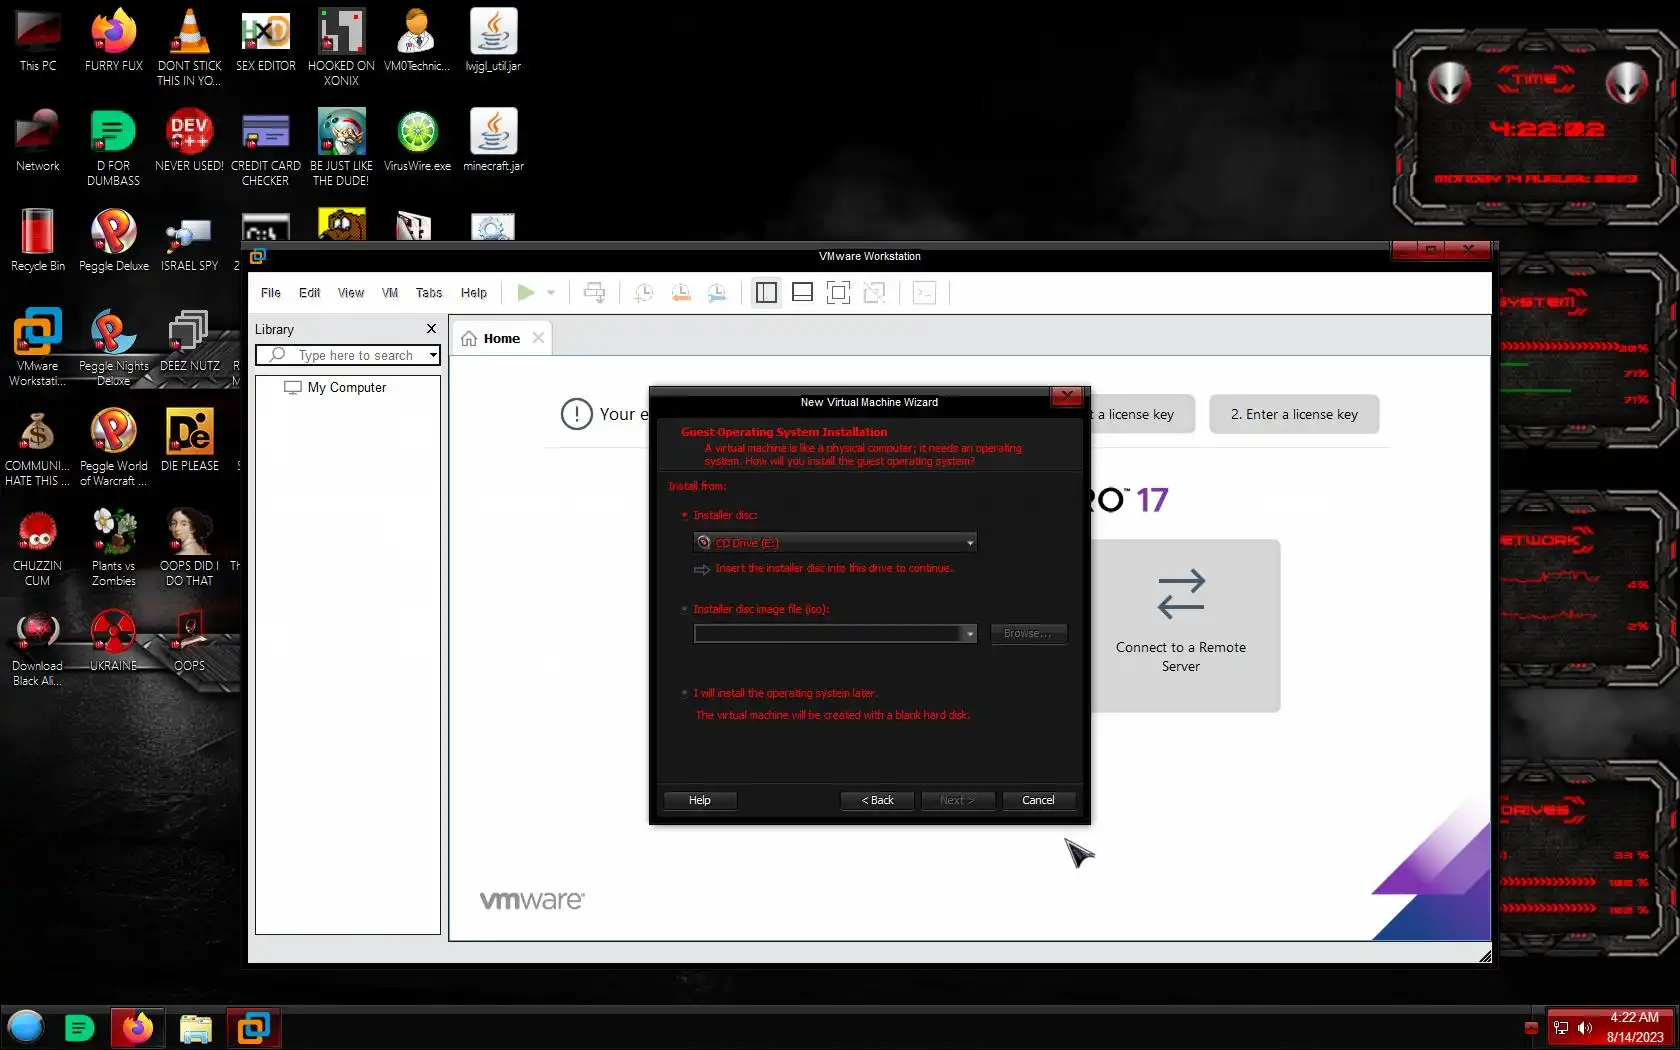
Task: Select the Installer disc image file (iso) radio
Action: (x=685, y=610)
